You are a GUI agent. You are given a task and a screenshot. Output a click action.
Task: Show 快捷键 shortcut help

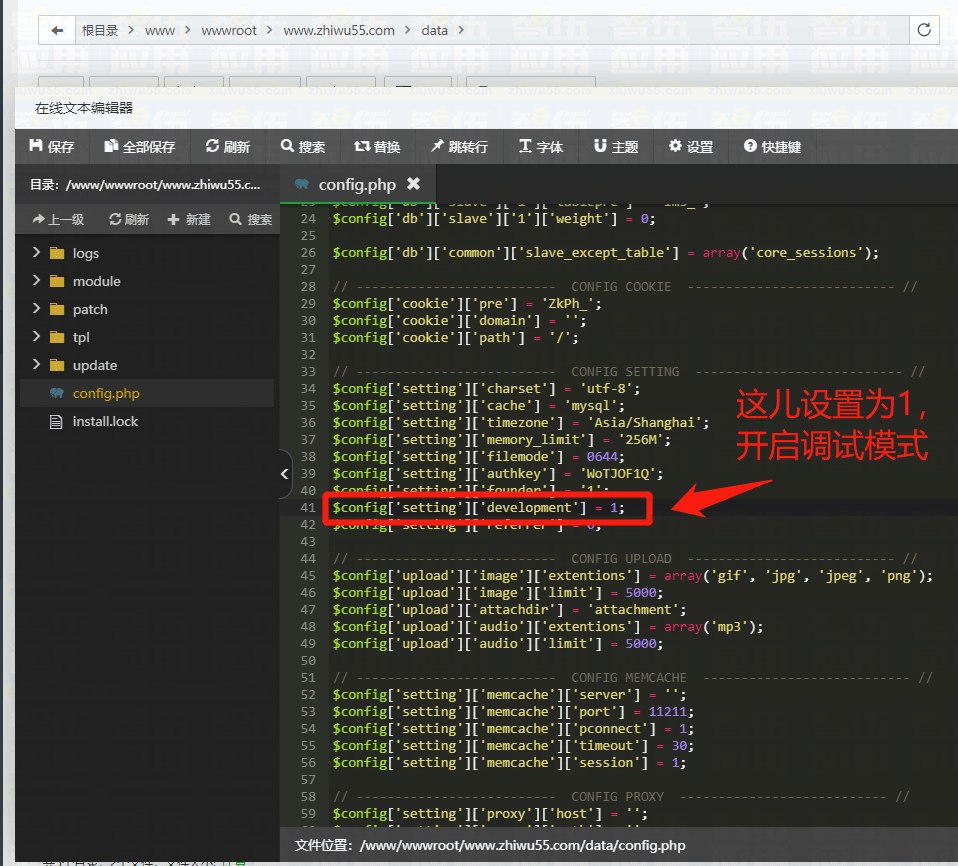[772, 147]
